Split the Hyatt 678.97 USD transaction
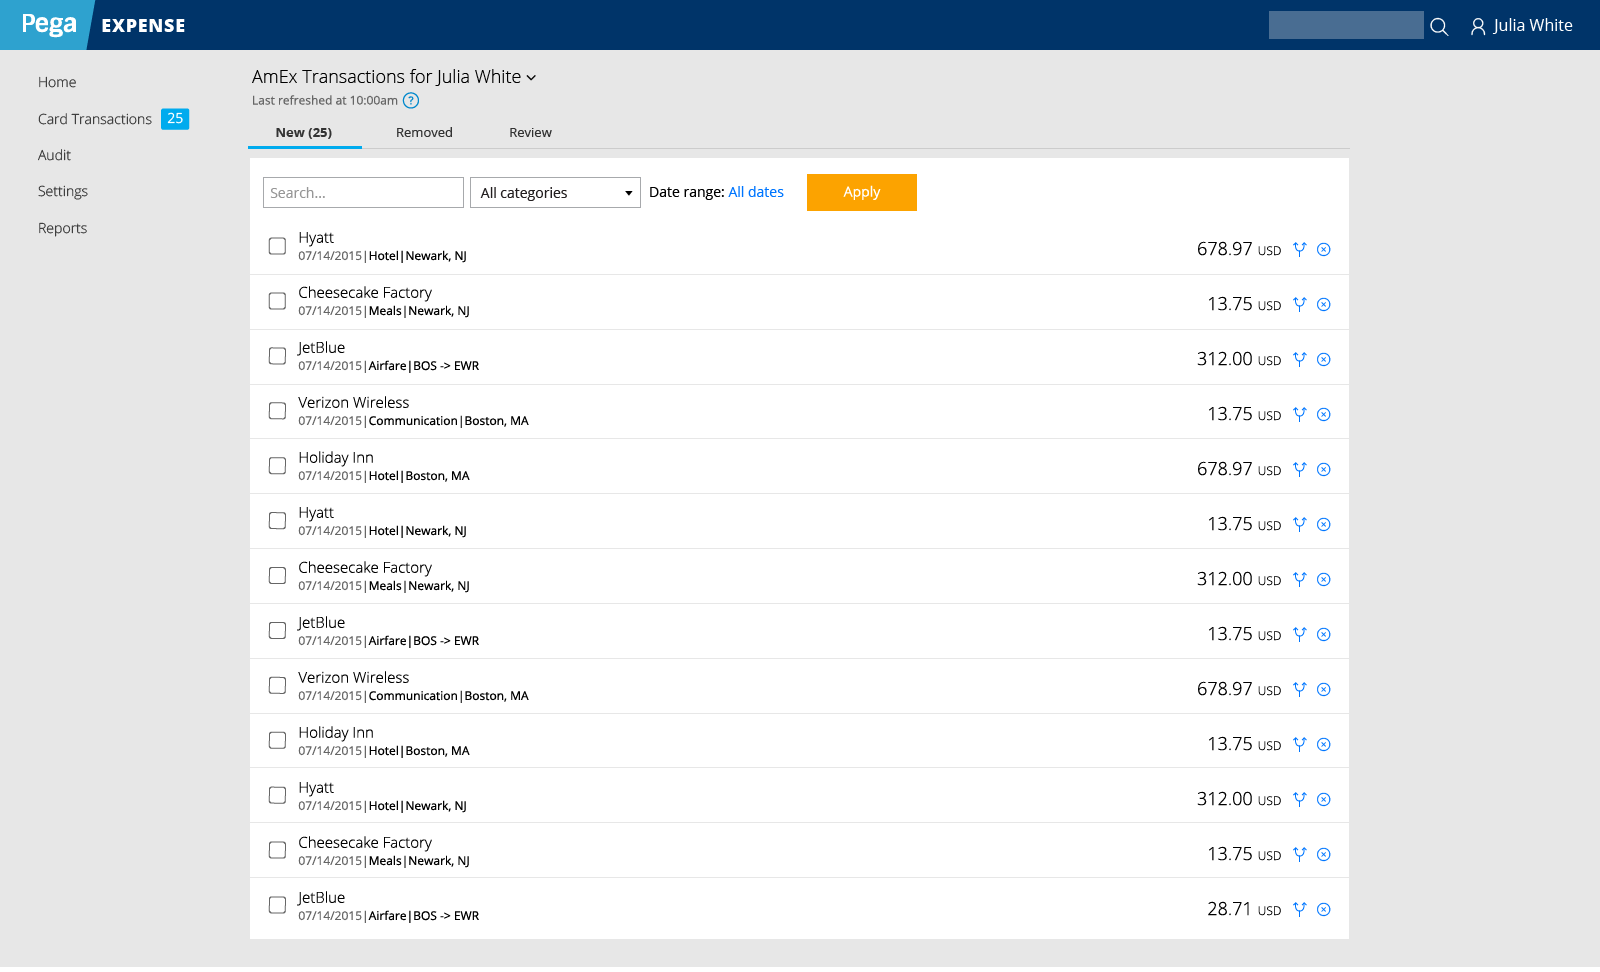The width and height of the screenshot is (1600, 972). tap(1300, 249)
